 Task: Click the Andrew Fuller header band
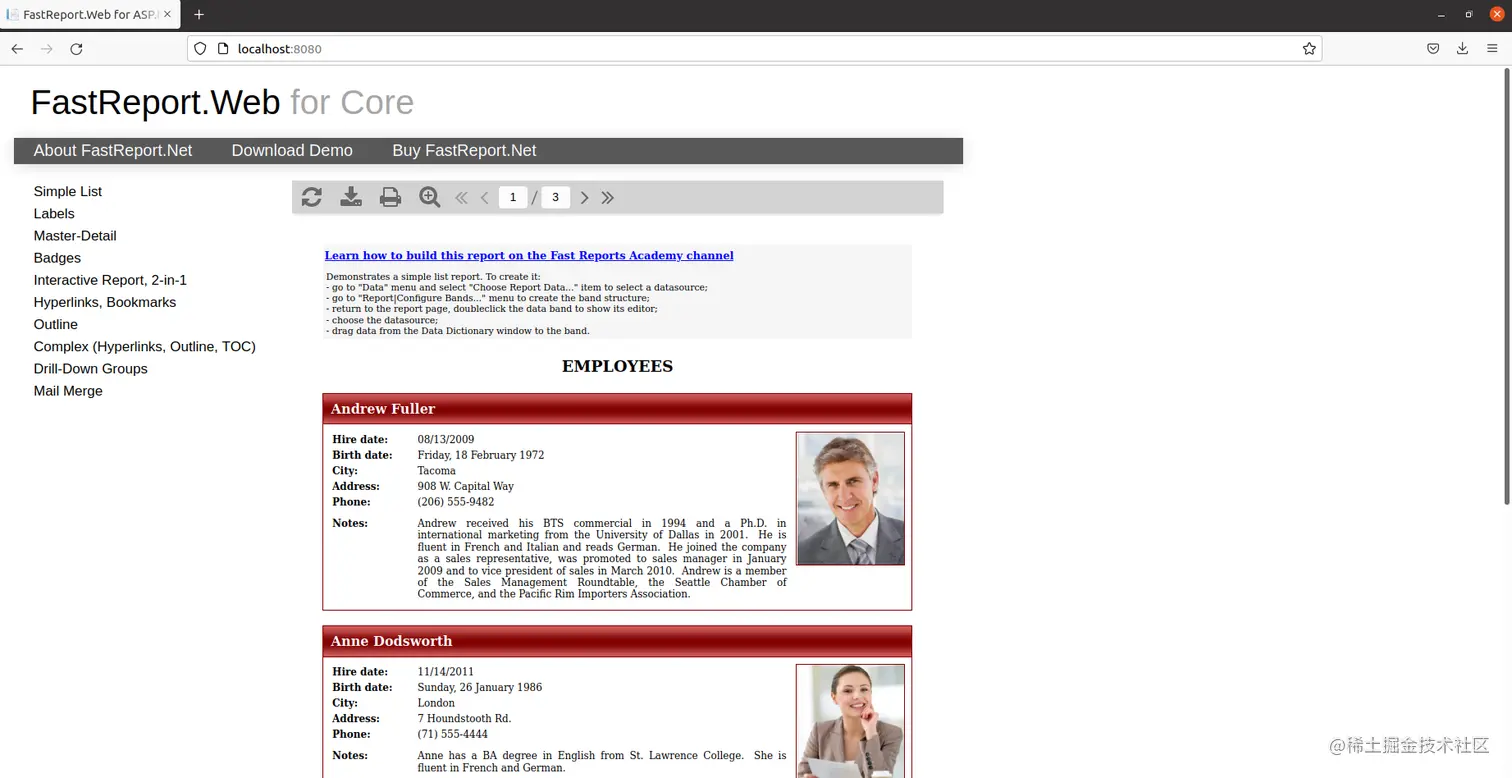point(617,409)
